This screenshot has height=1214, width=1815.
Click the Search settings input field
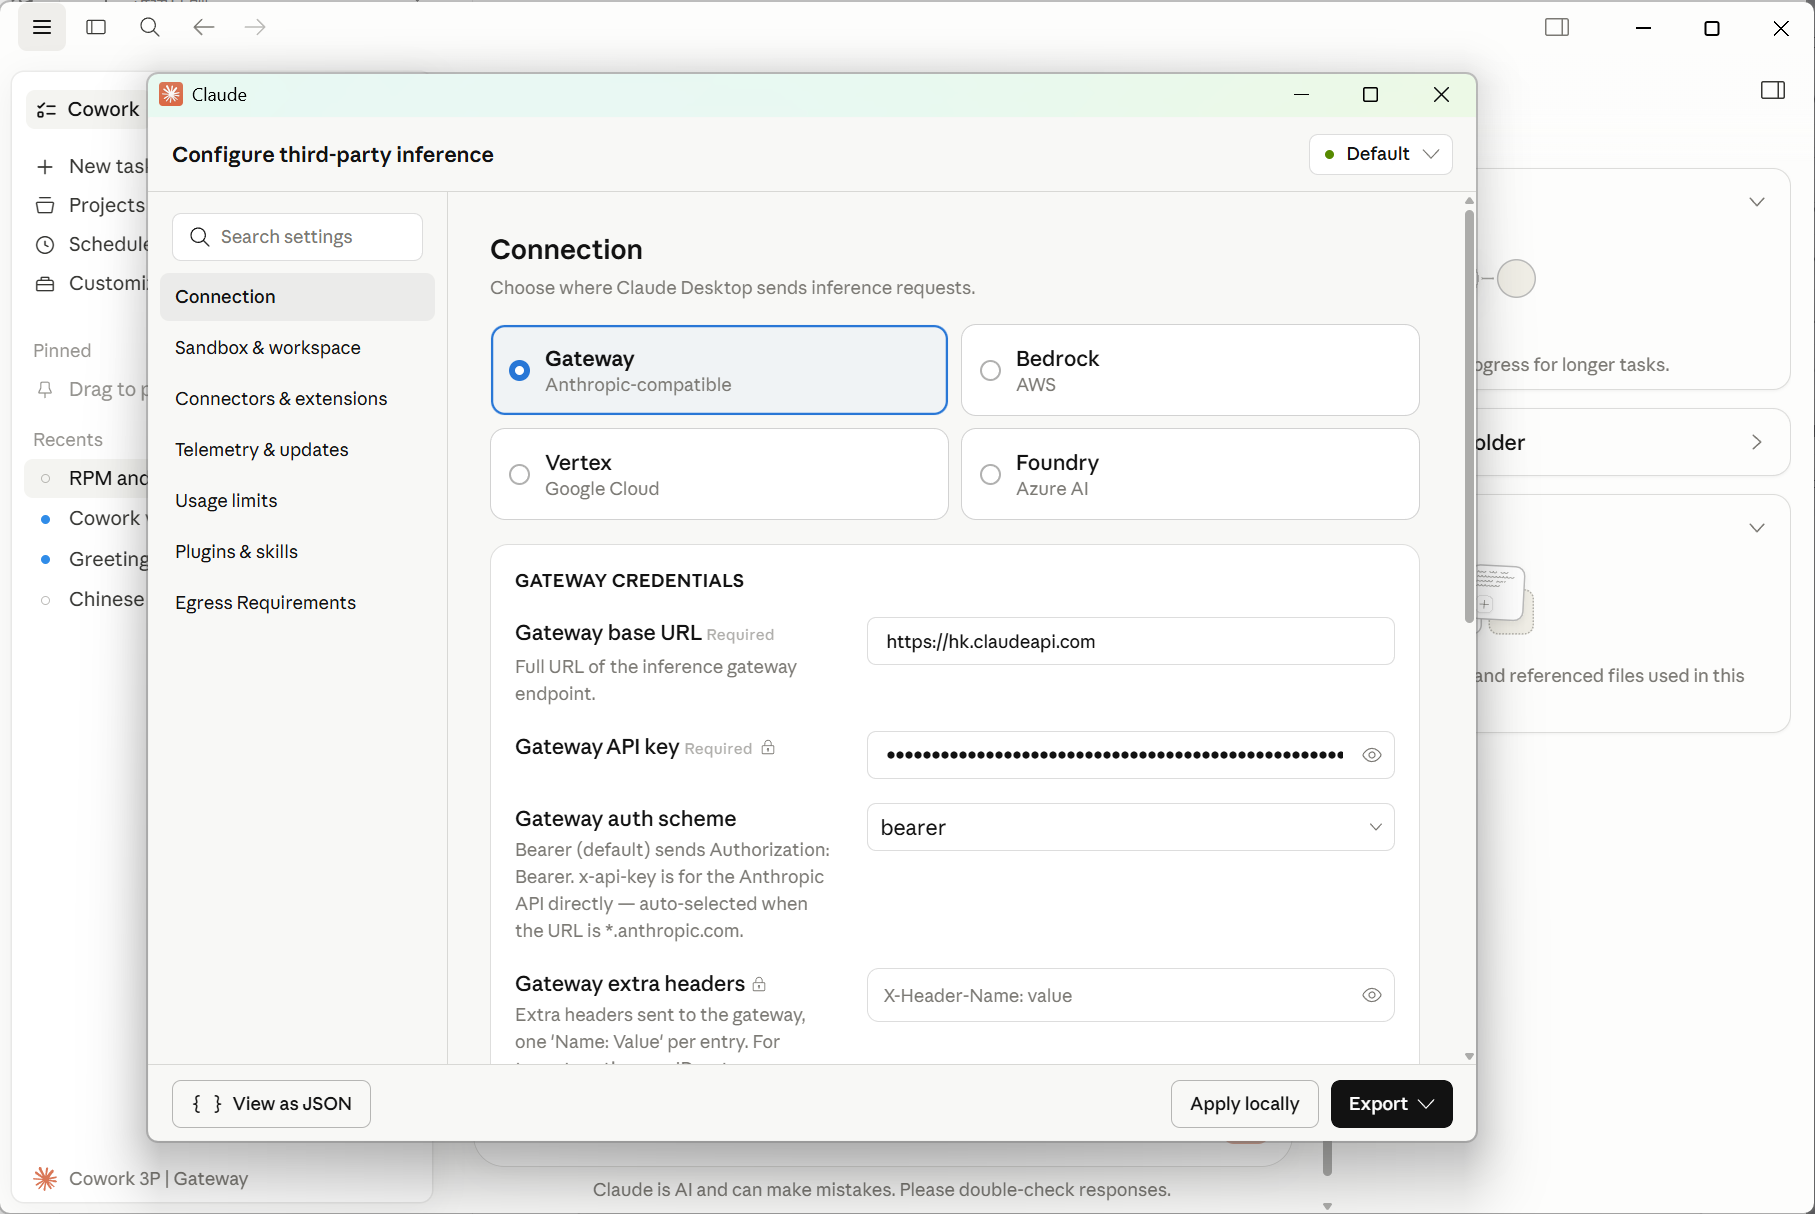[x=297, y=237]
